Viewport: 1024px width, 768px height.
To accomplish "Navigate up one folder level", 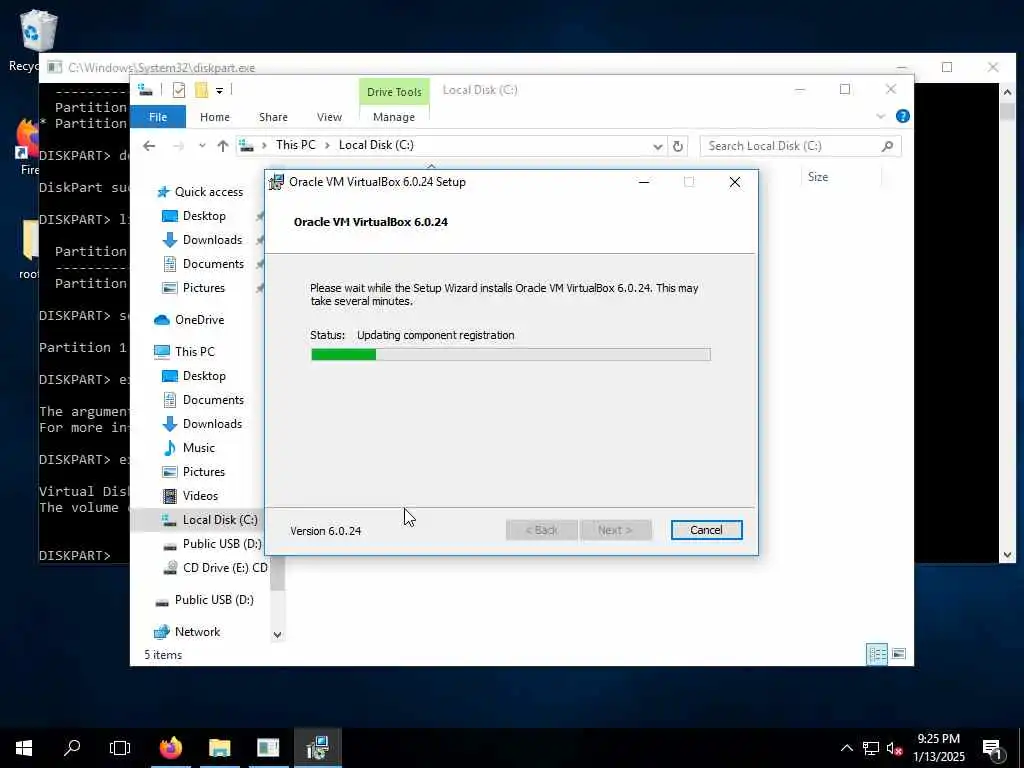I will (x=223, y=146).
